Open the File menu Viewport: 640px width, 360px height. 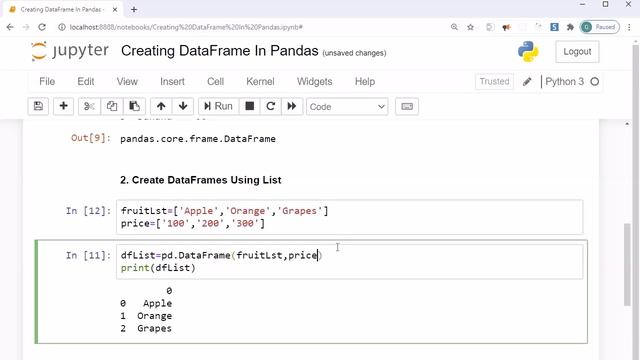pos(47,82)
